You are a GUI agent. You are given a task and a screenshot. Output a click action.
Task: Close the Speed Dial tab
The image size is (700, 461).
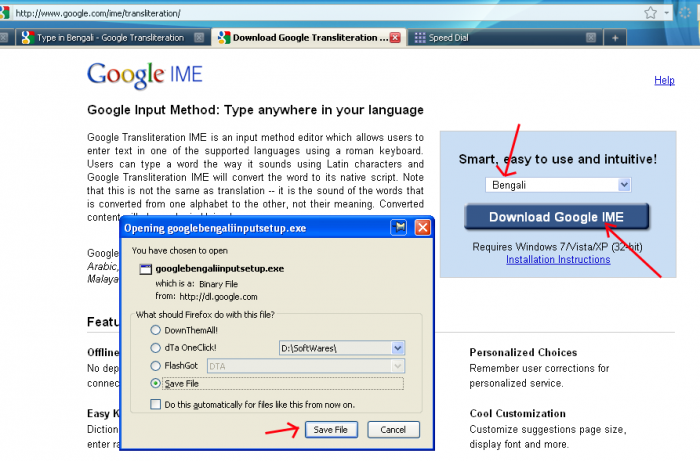tap(591, 37)
